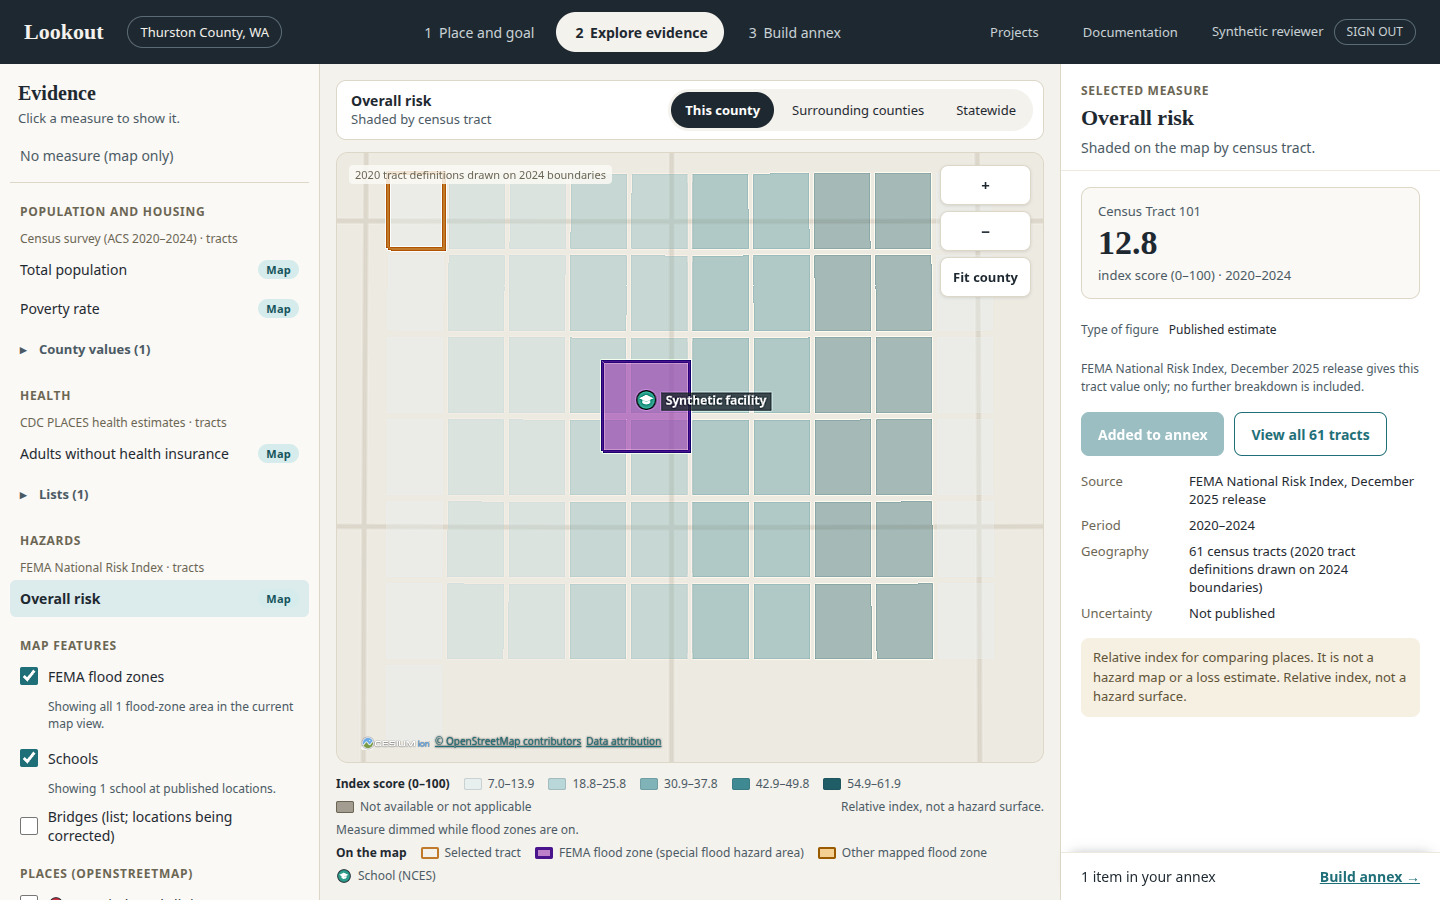
Task: Go to step 1 Place and goal
Action: click(x=479, y=33)
